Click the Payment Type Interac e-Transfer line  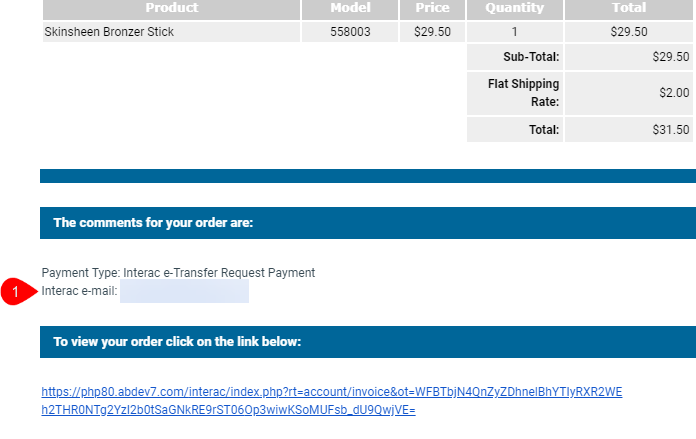tap(178, 272)
